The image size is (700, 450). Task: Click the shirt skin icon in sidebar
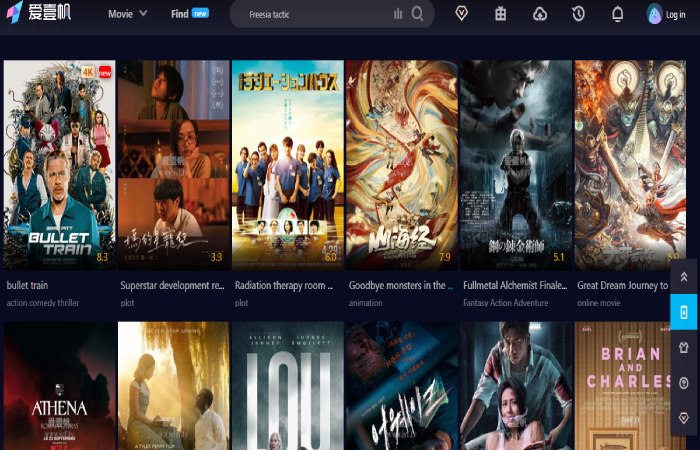click(684, 347)
